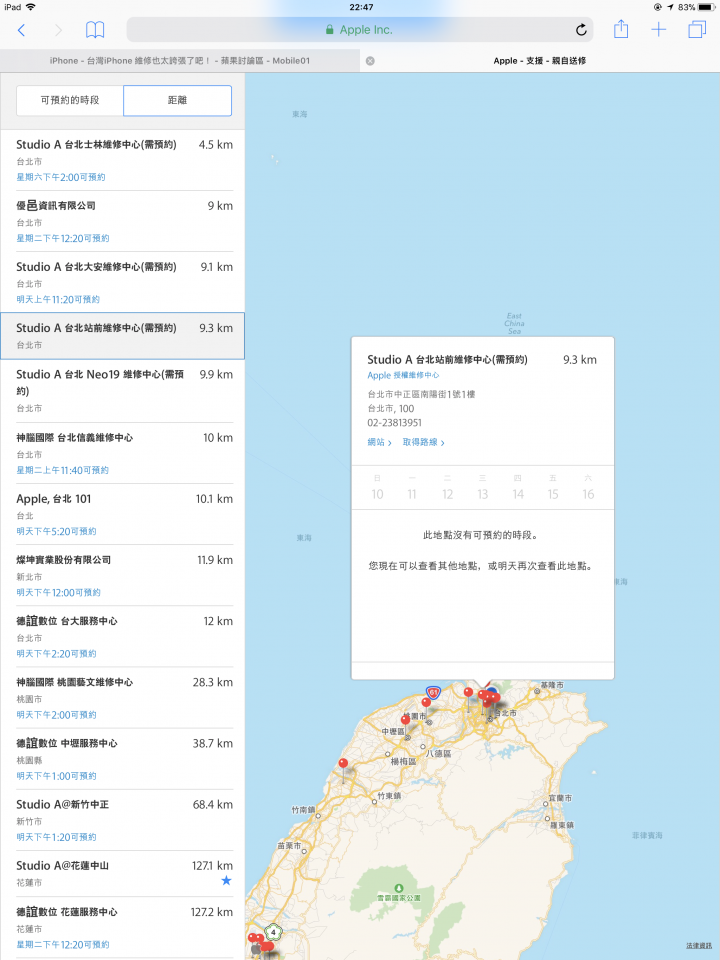Select Studio A 台北大安維修中心 row
Image resolution: width=720 pixels, height=960 pixels.
(122, 282)
